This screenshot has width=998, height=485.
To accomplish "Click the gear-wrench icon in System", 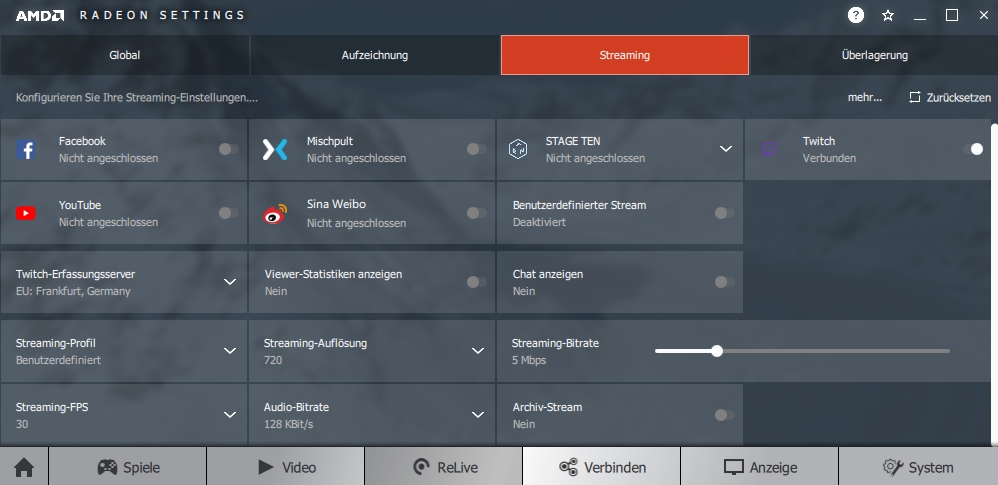I will 893,467.
